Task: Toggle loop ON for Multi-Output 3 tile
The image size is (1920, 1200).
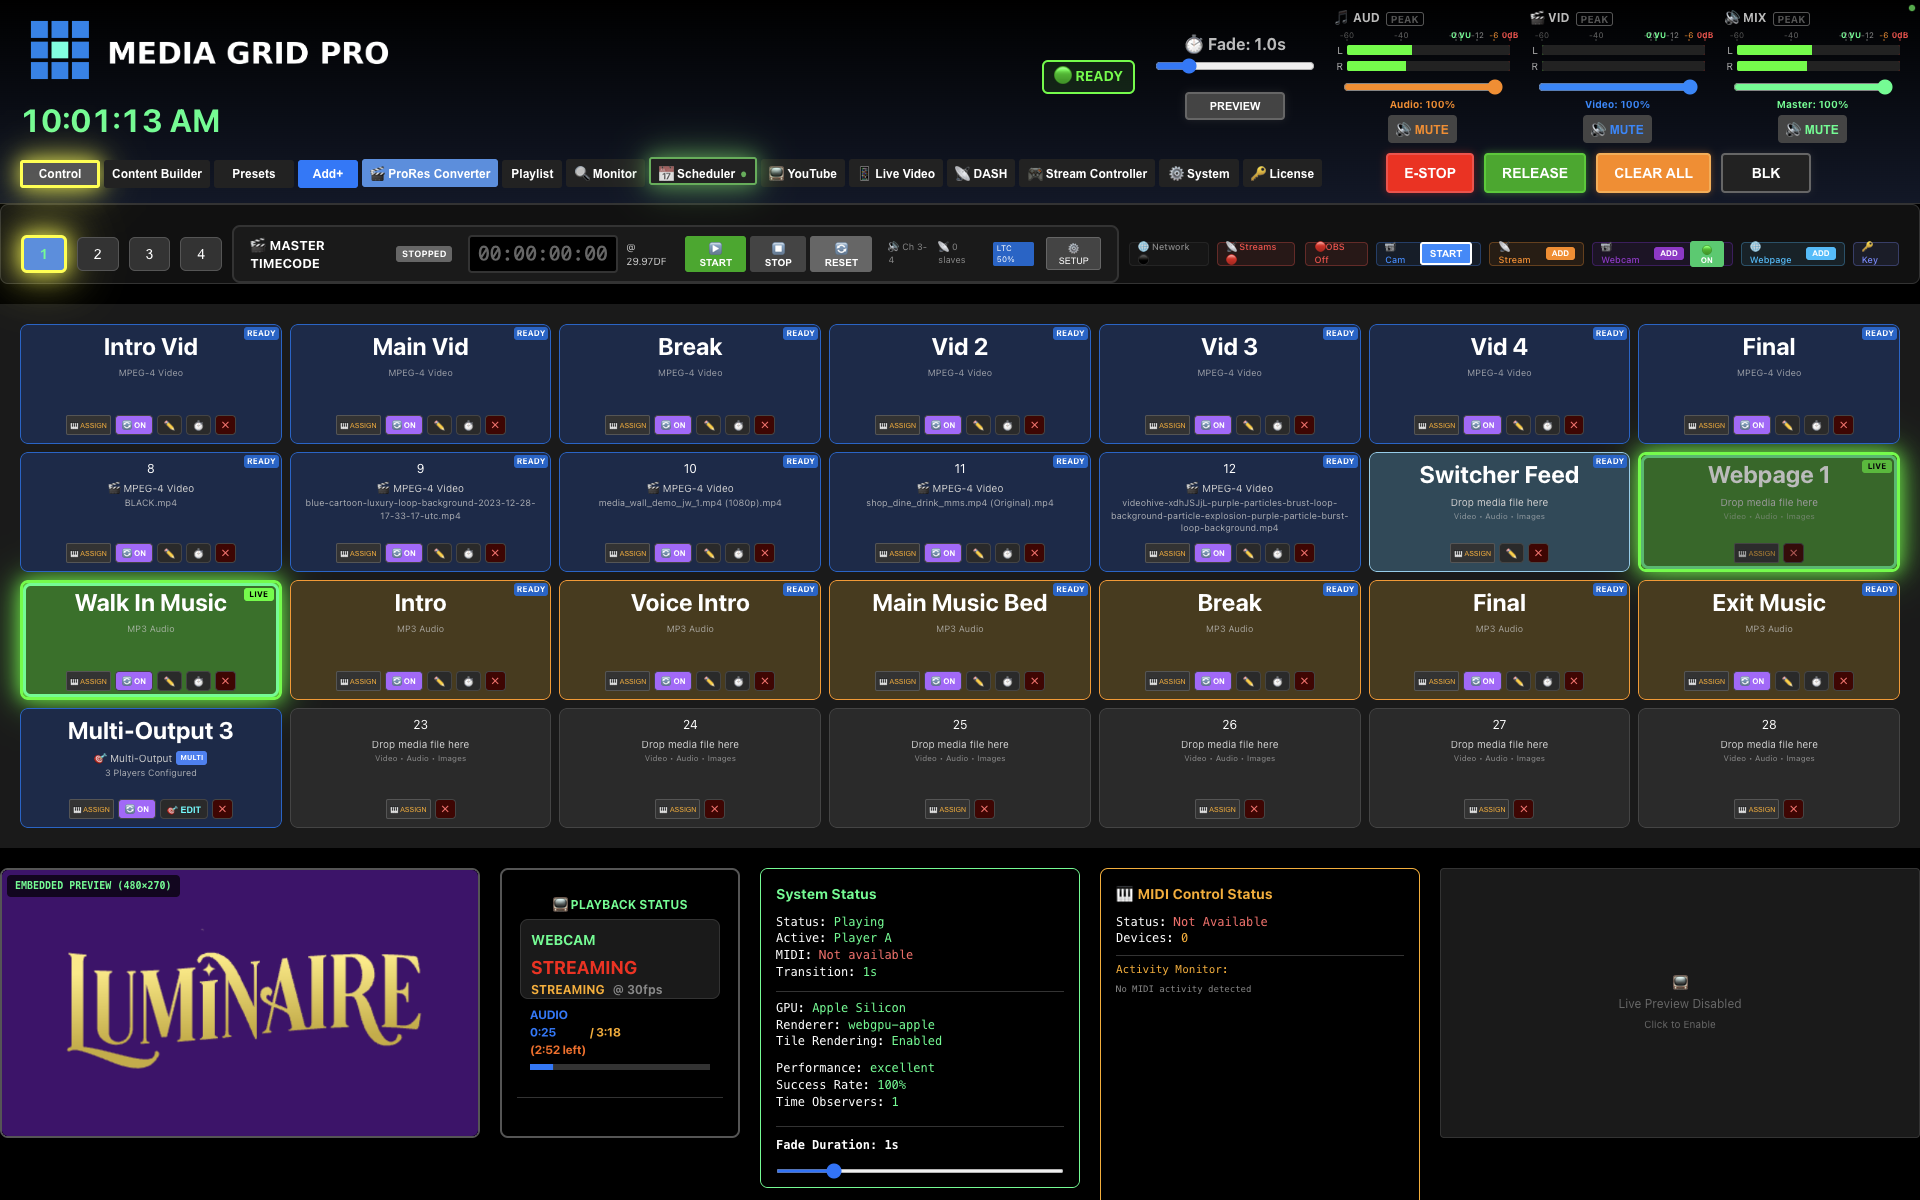Action: click(x=137, y=809)
